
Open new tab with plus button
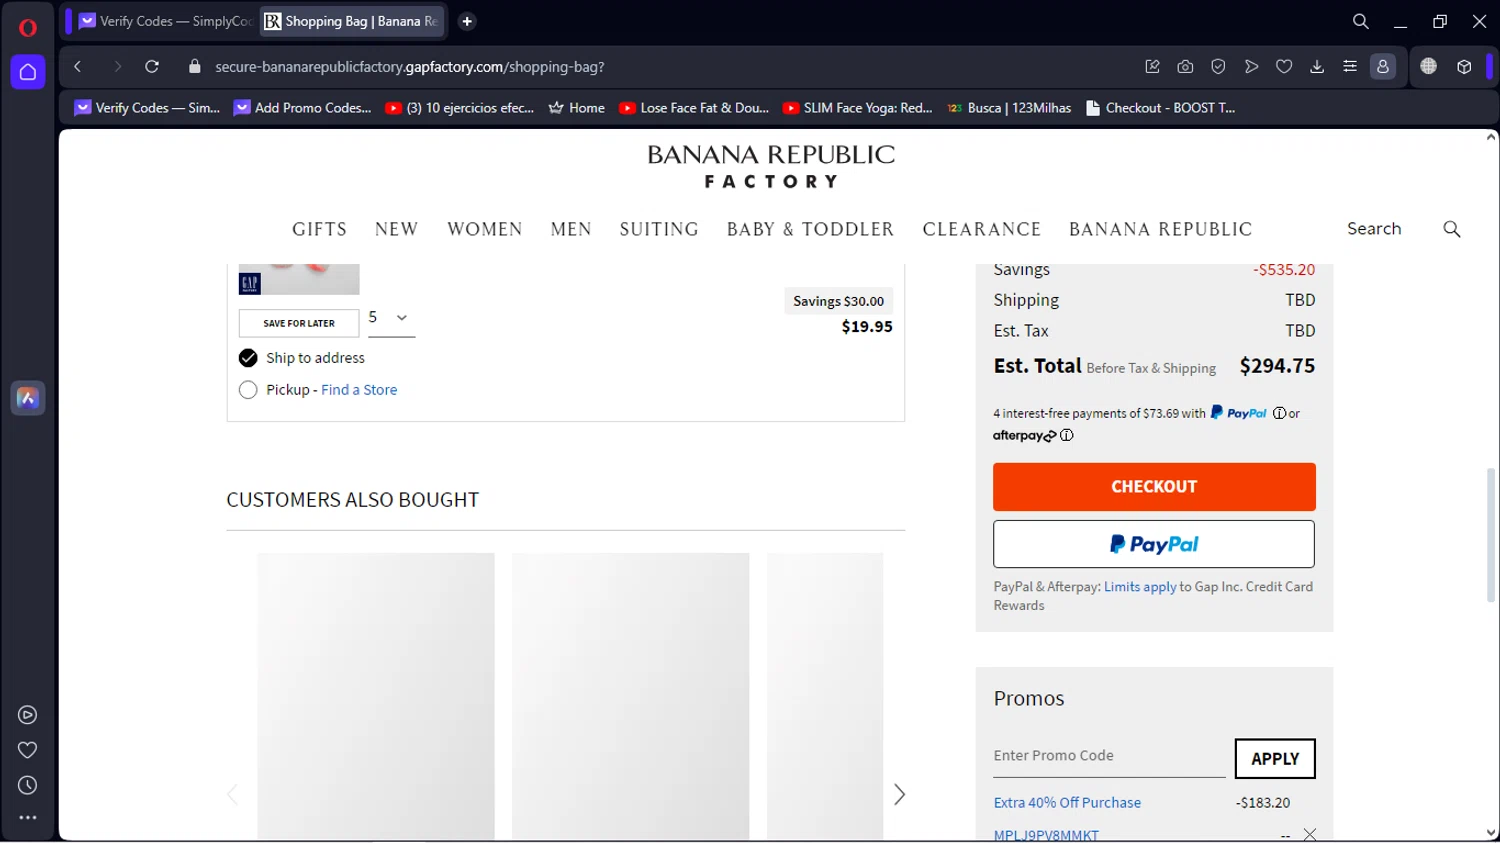467,21
